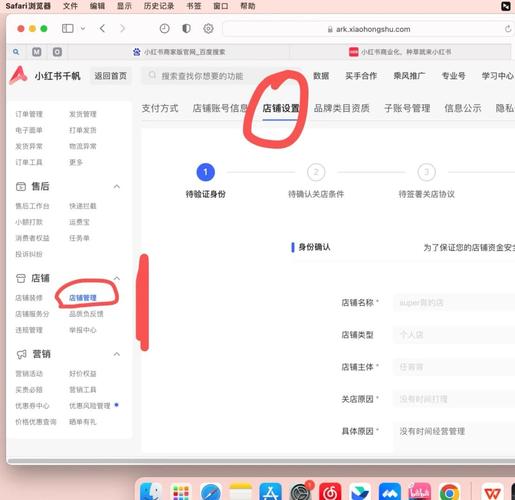Open the third pinned tab icon

click(57, 52)
